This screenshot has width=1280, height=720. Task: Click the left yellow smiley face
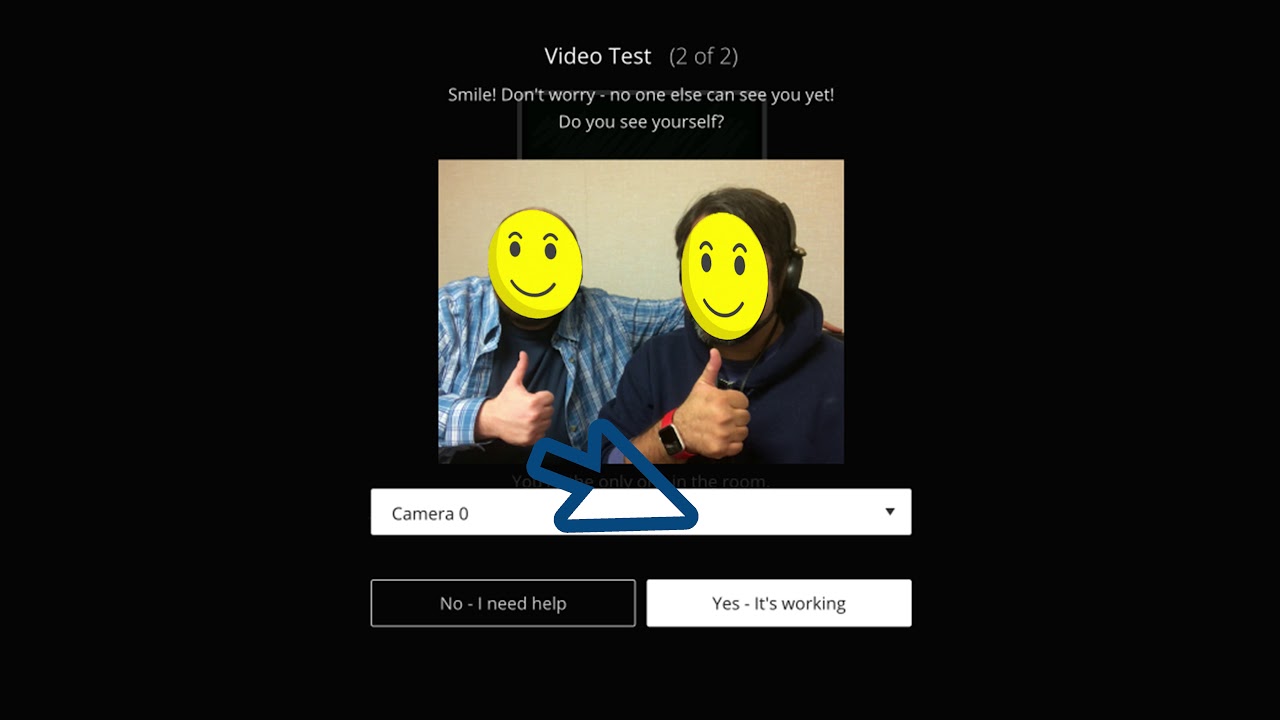coord(535,263)
